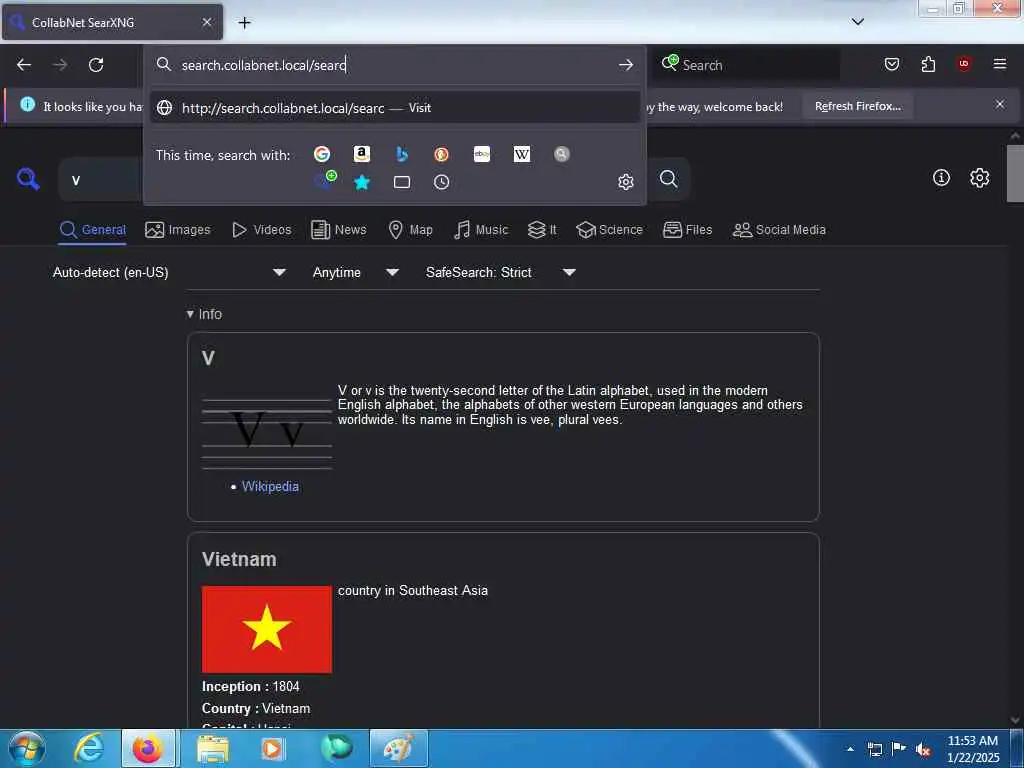Search this time with Bing
Image resolution: width=1024 pixels, height=768 pixels.
coord(402,154)
